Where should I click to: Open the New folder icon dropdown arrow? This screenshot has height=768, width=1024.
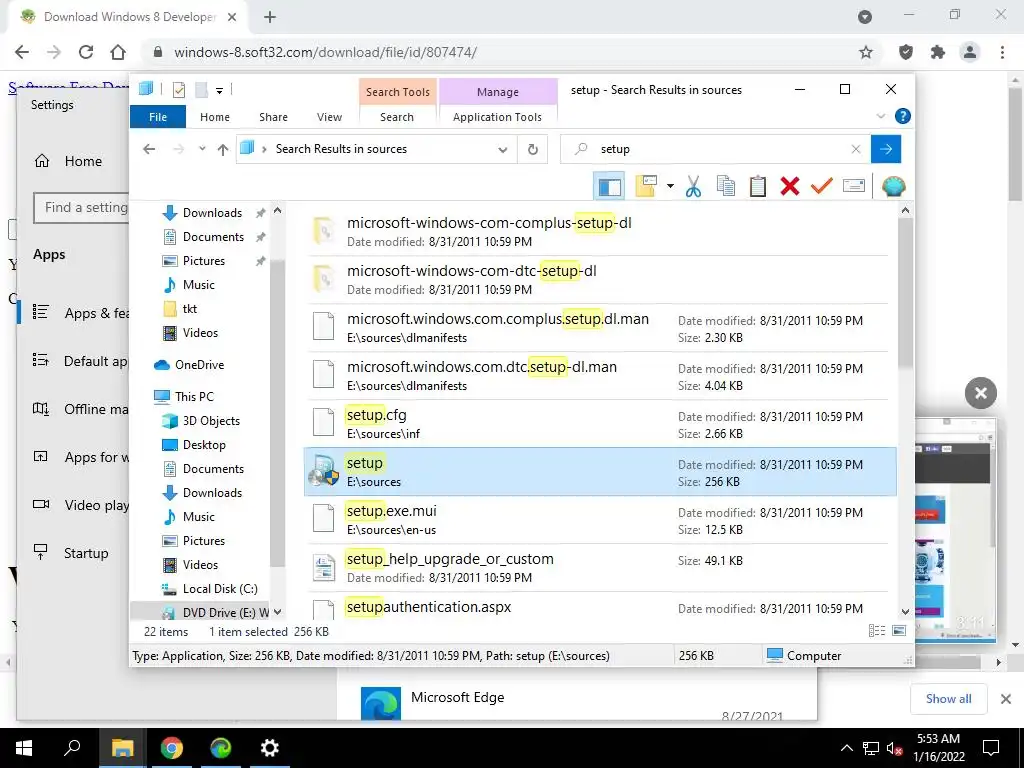point(670,186)
